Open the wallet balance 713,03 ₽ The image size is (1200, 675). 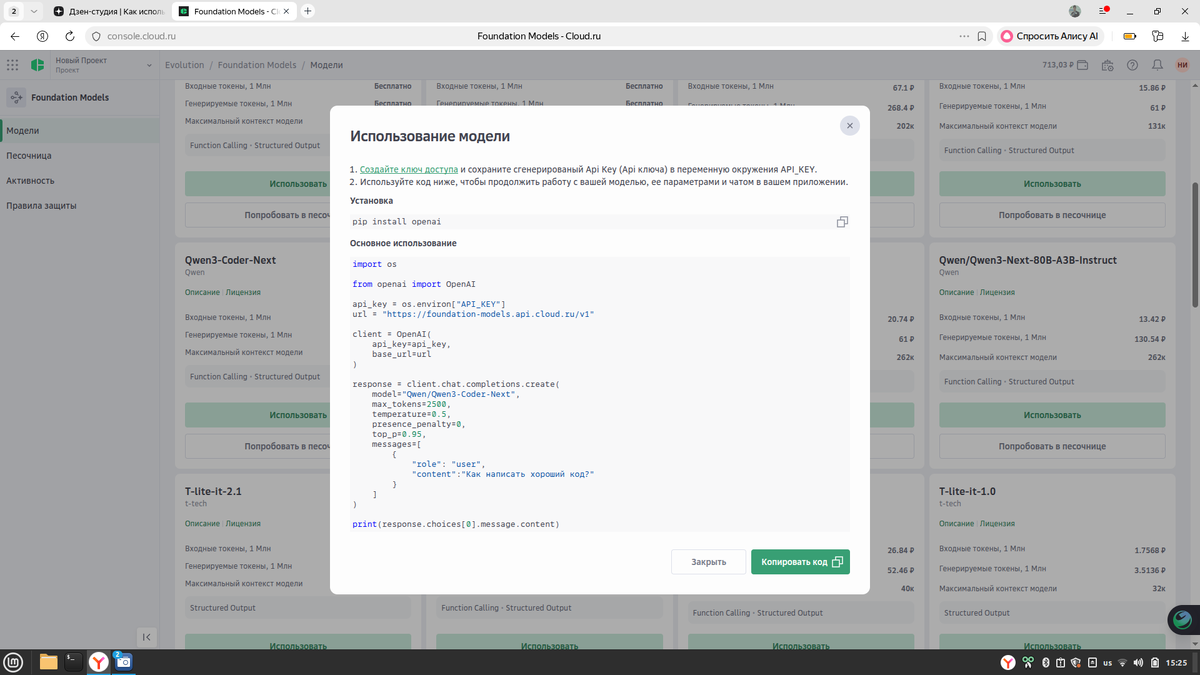point(1064,65)
